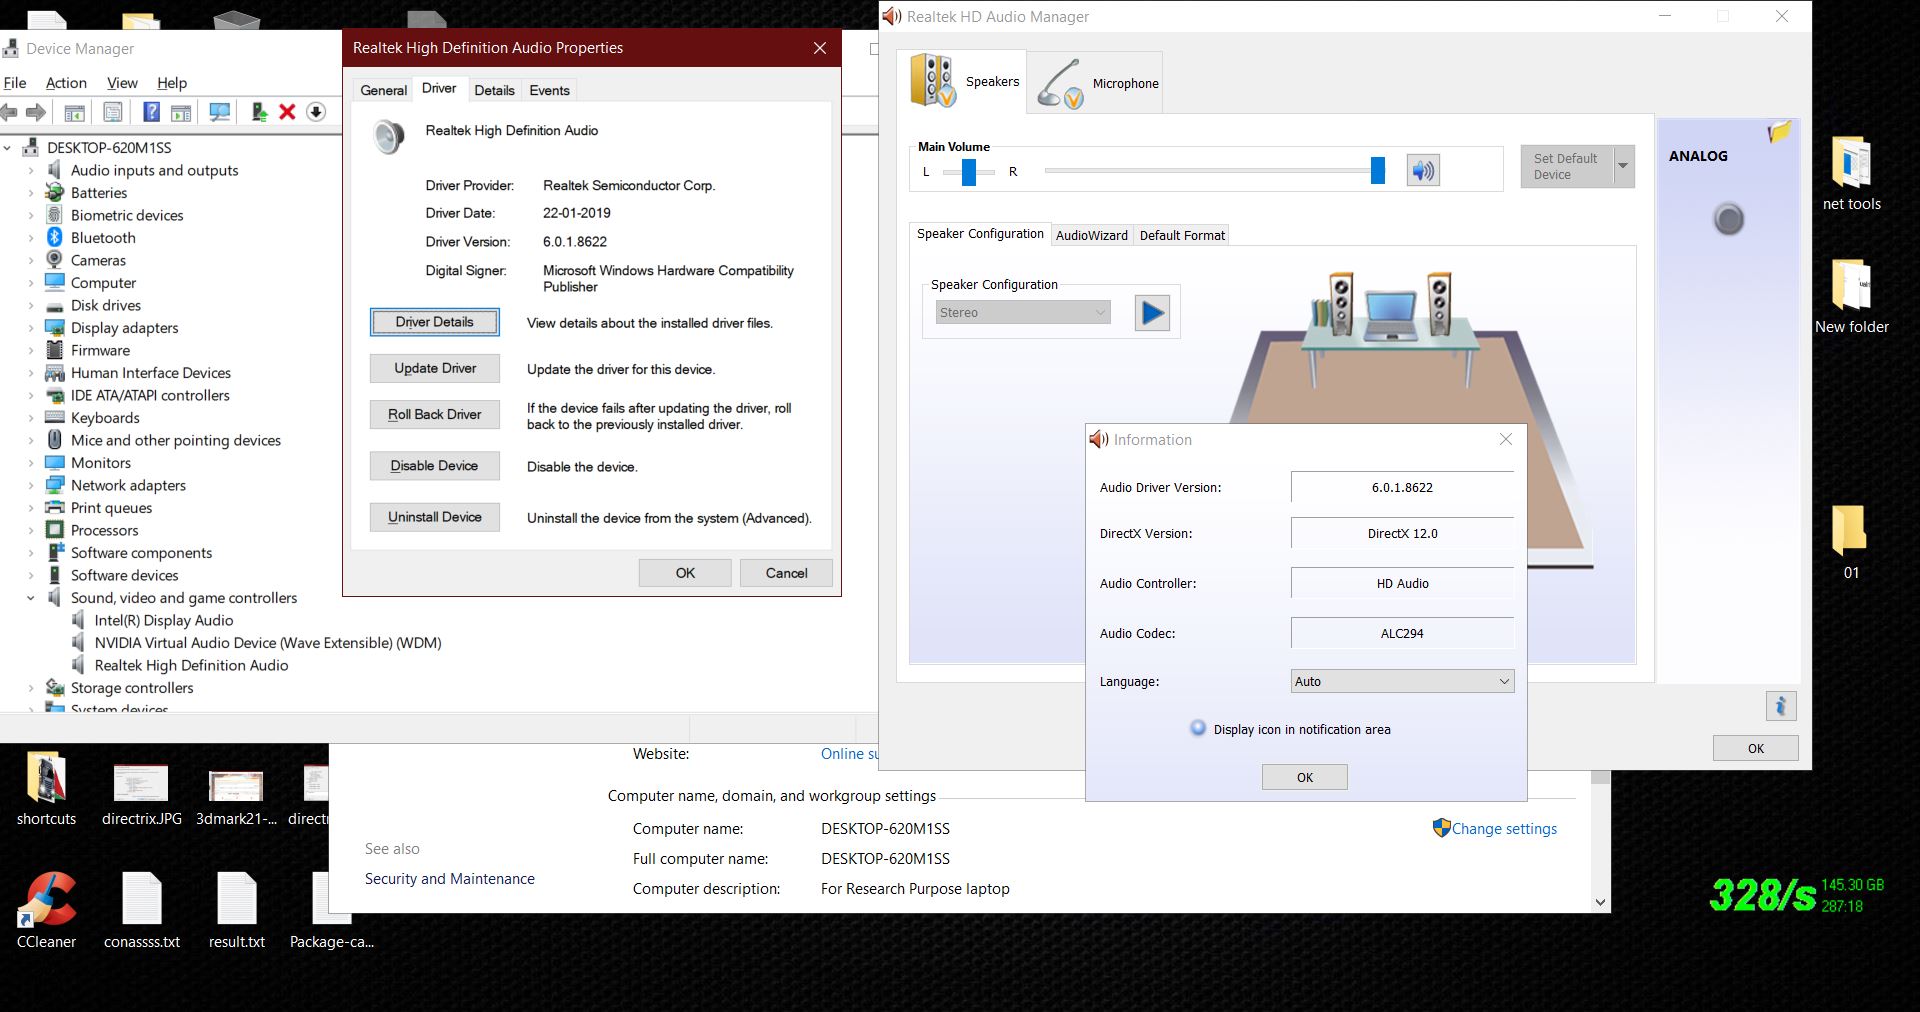
Task: Click the L/R balance slider handle
Action: click(968, 172)
